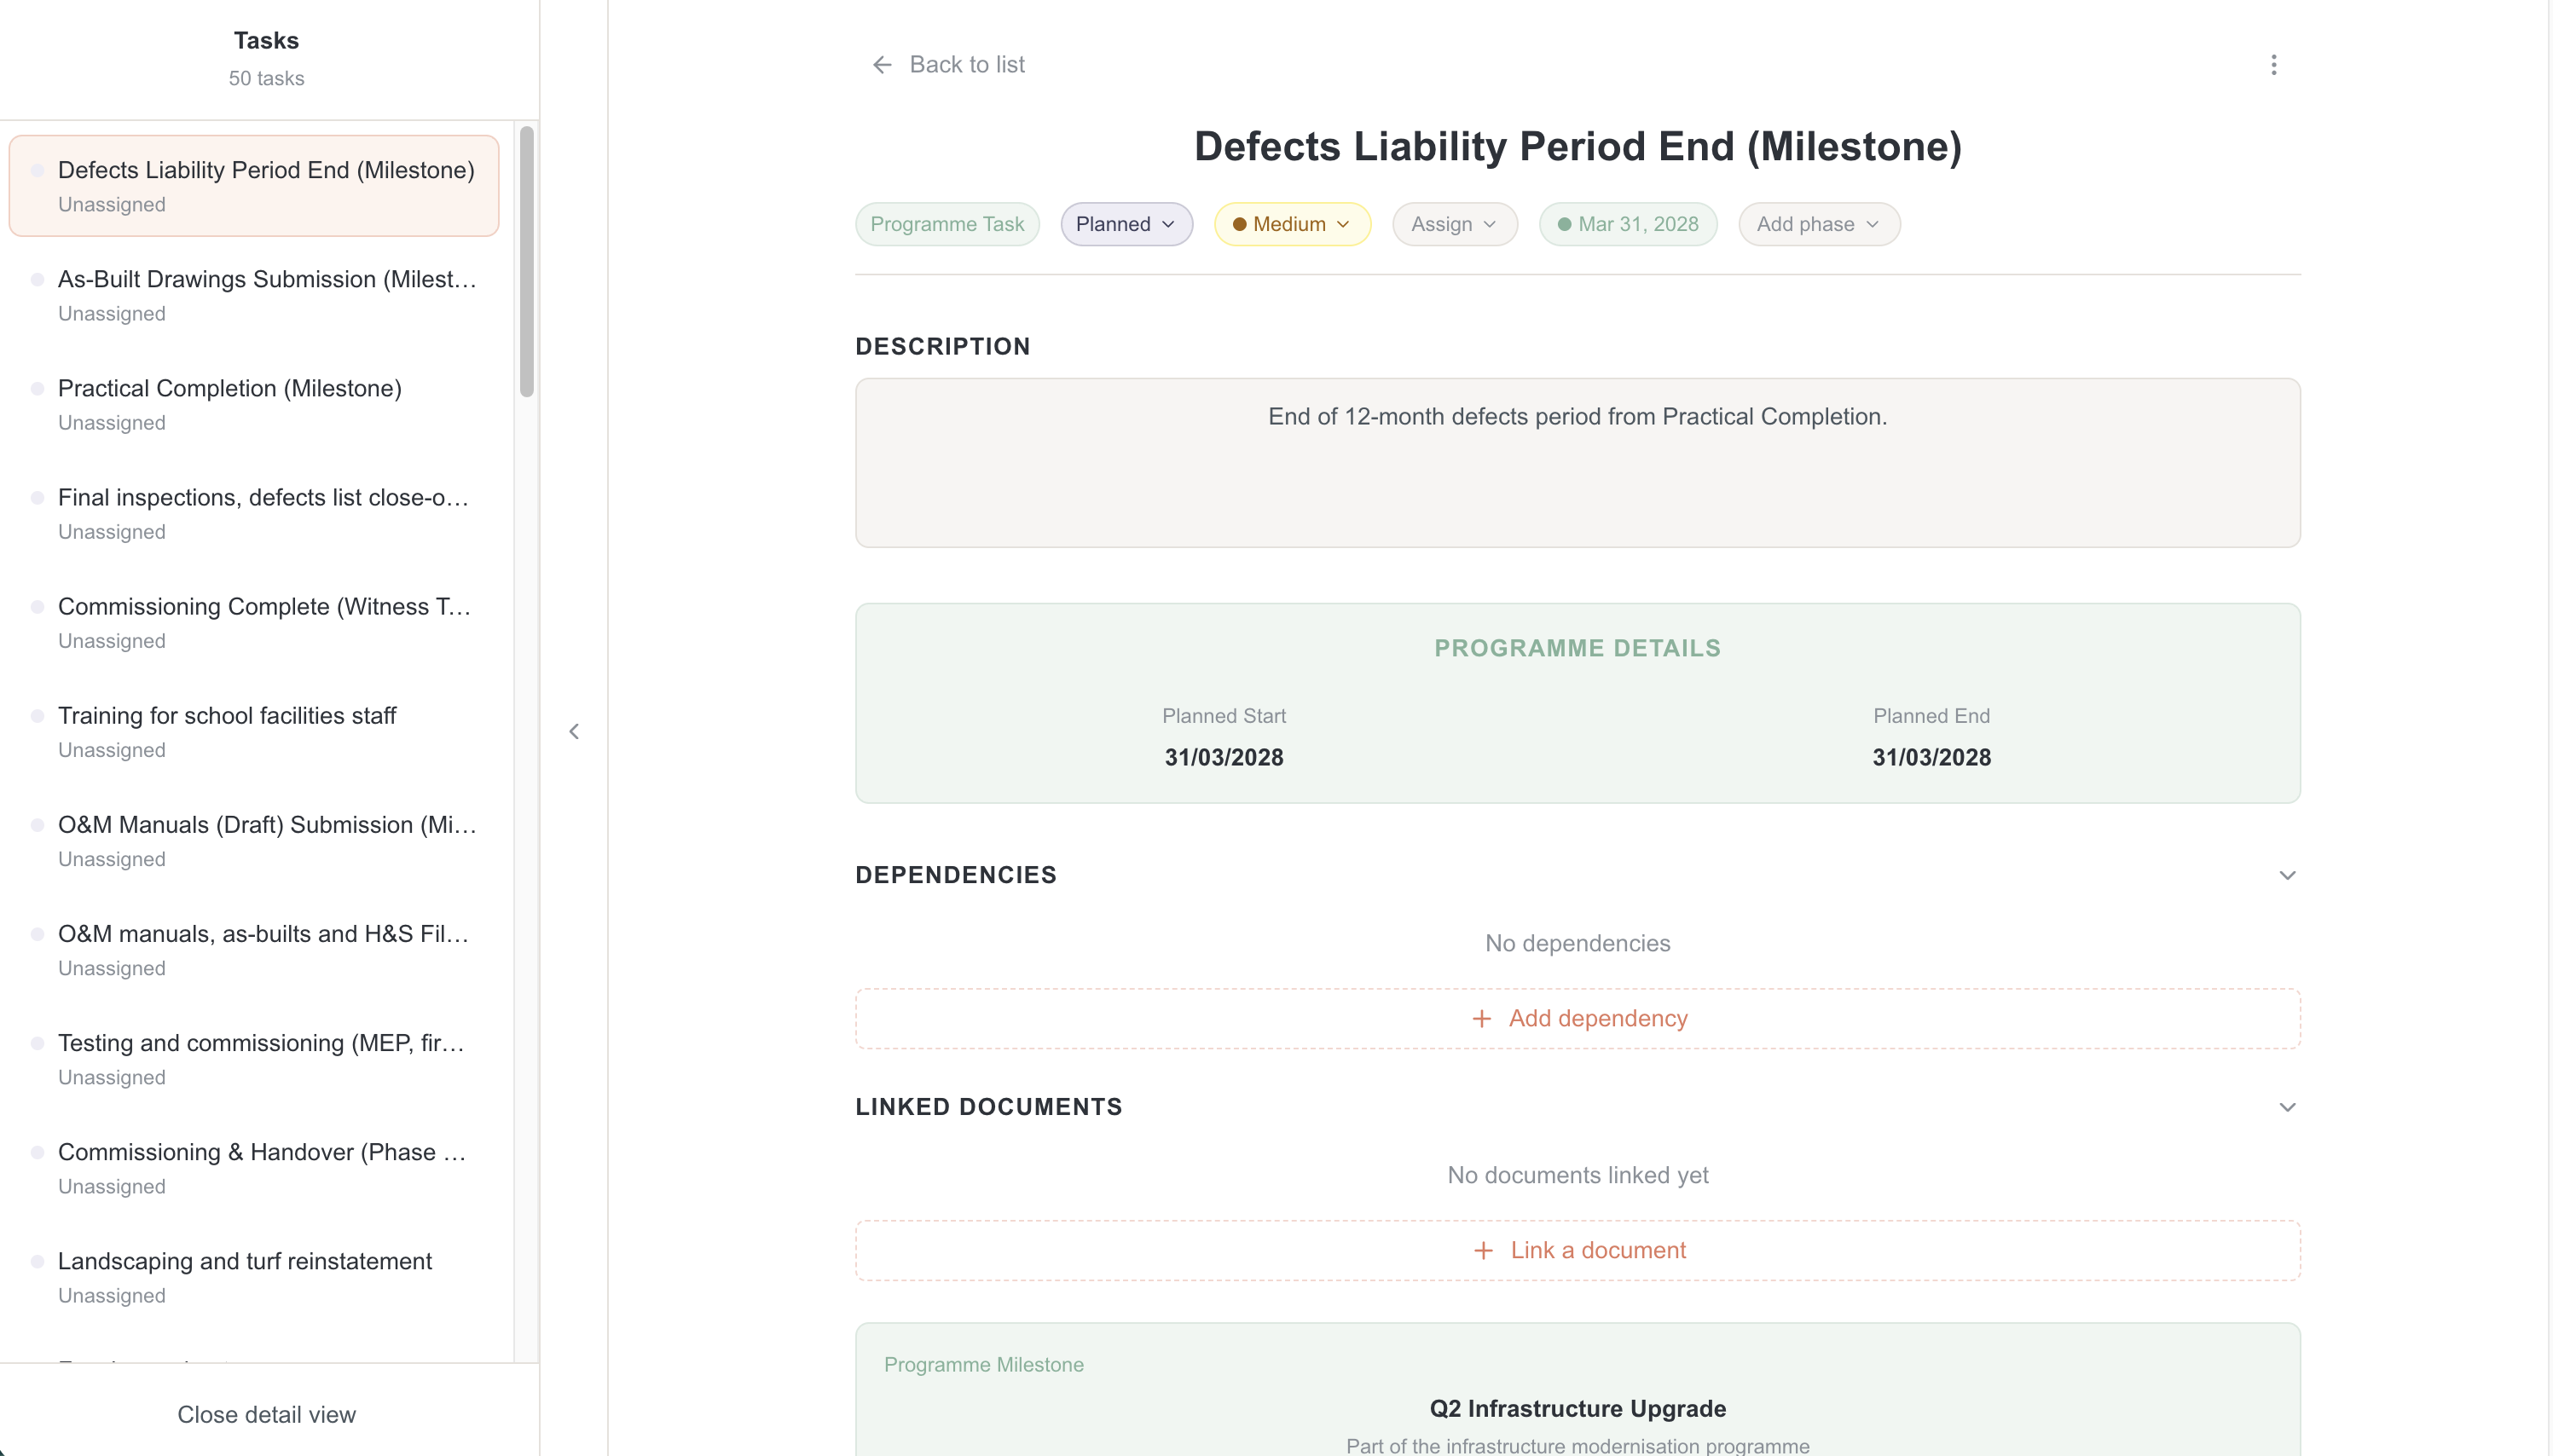The width and height of the screenshot is (2553, 1456).
Task: Click the Programme Details heading
Action: pos(1577,648)
